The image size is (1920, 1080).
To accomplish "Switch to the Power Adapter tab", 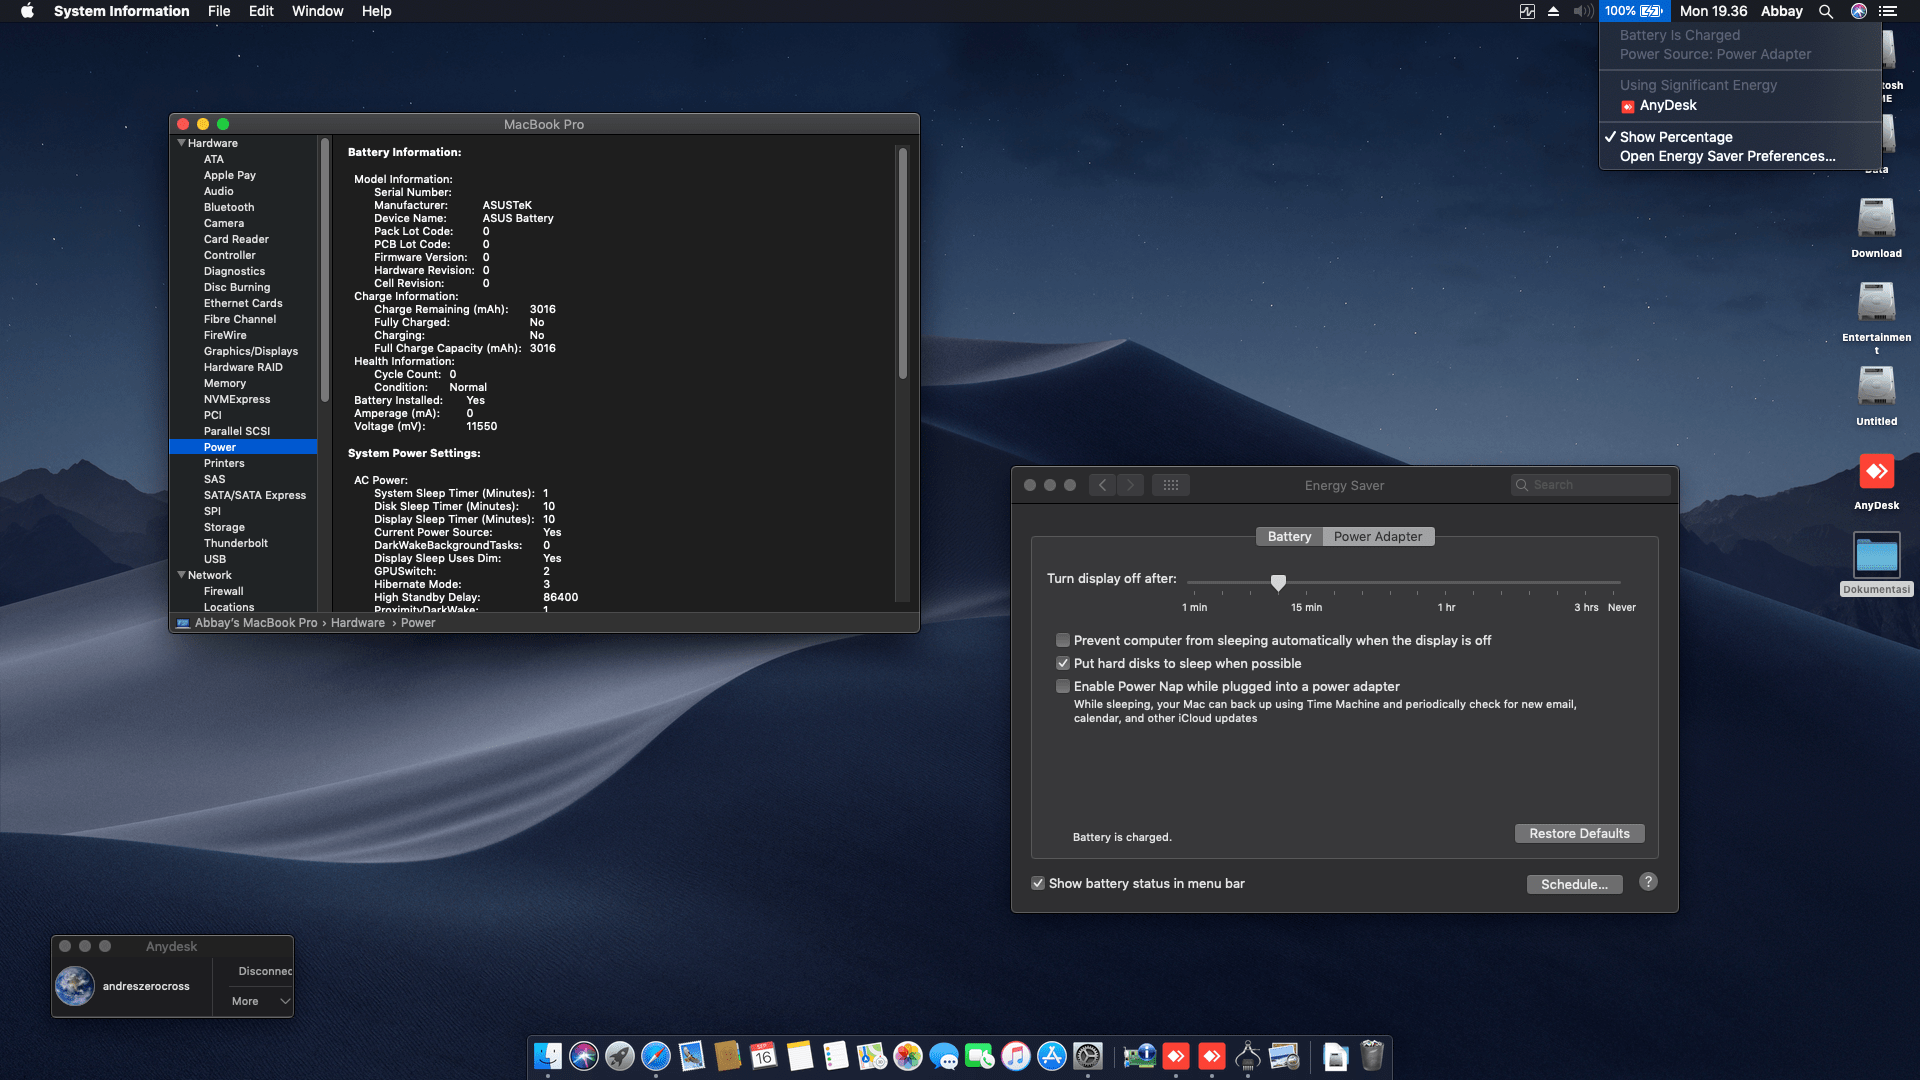I will click(1378, 536).
